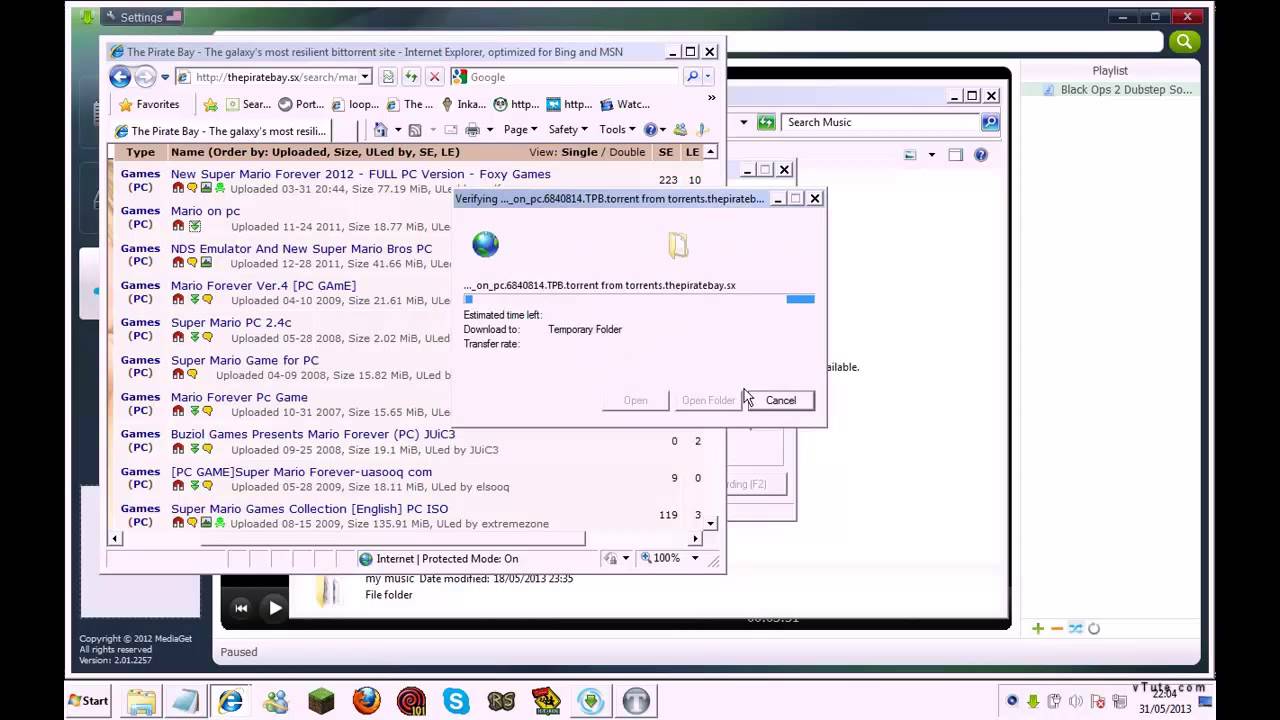Add item with green plus playlist icon
This screenshot has width=1280, height=720.
1038,628
